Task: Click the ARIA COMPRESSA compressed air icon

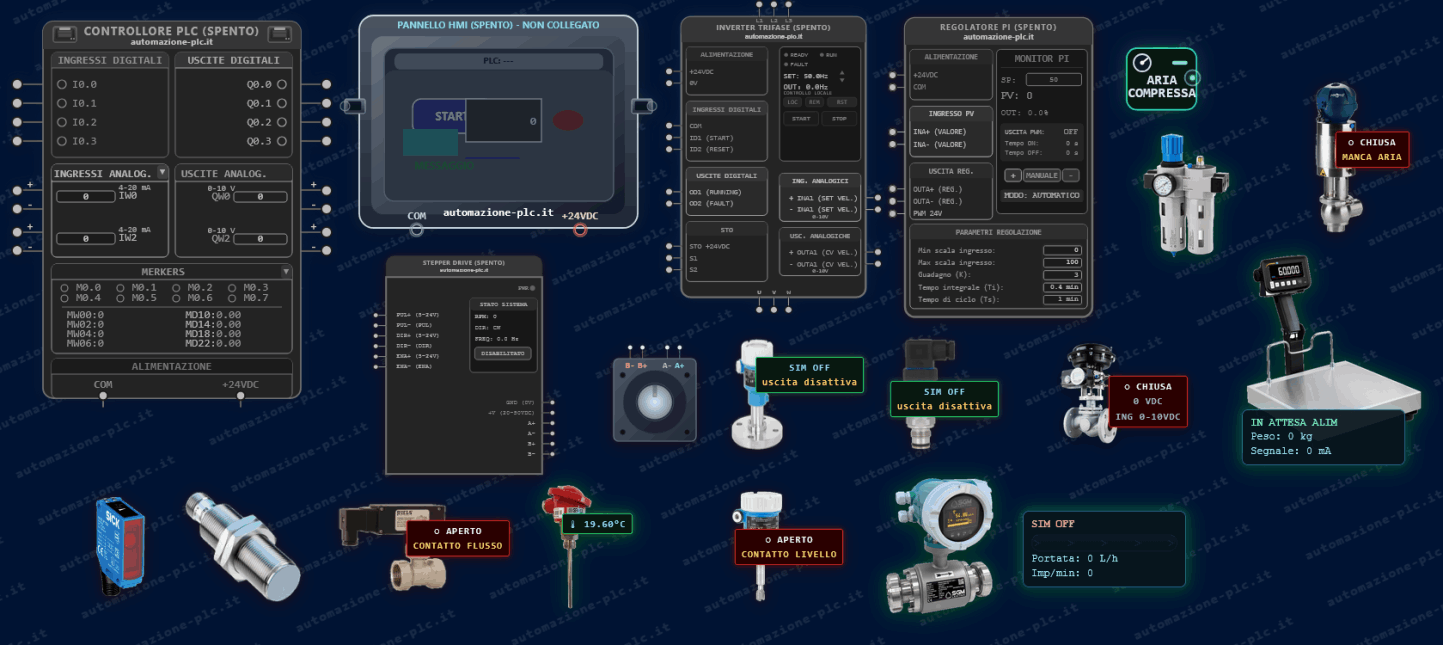Action: (1161, 78)
